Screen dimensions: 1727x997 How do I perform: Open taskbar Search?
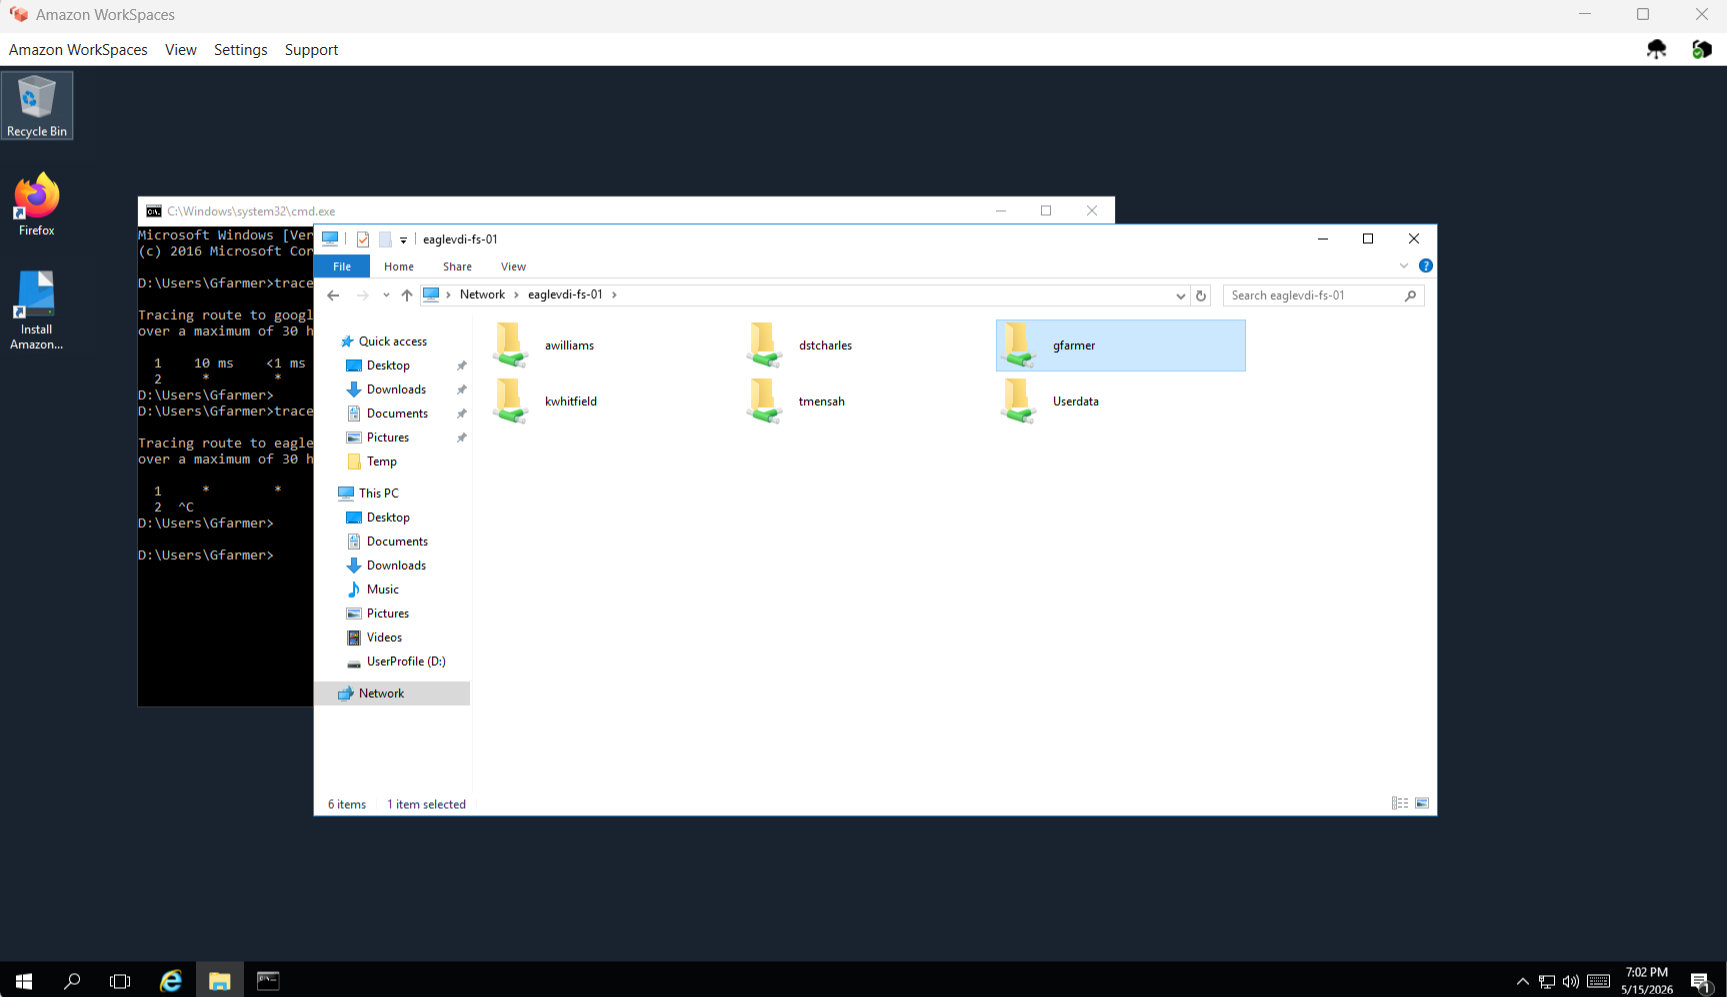(72, 981)
